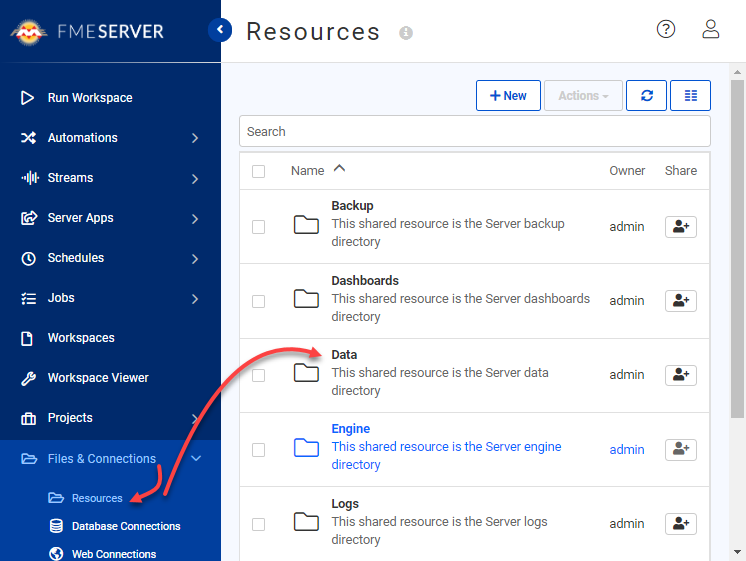Viewport: 746px width, 561px height.
Task: Click the Projects briefcase icon
Action: (x=29, y=418)
